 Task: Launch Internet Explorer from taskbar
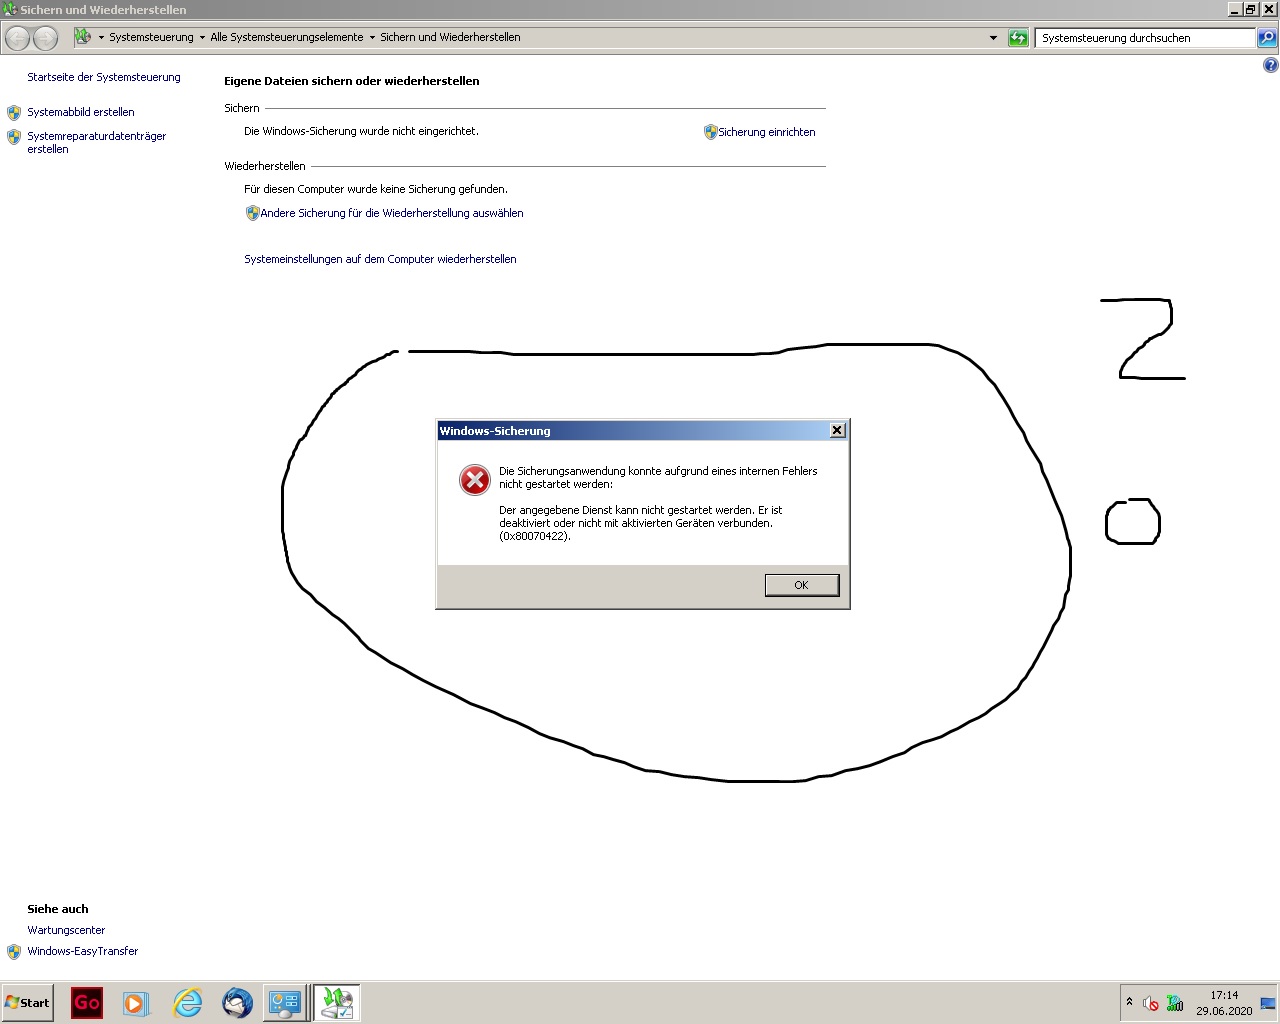187,1003
